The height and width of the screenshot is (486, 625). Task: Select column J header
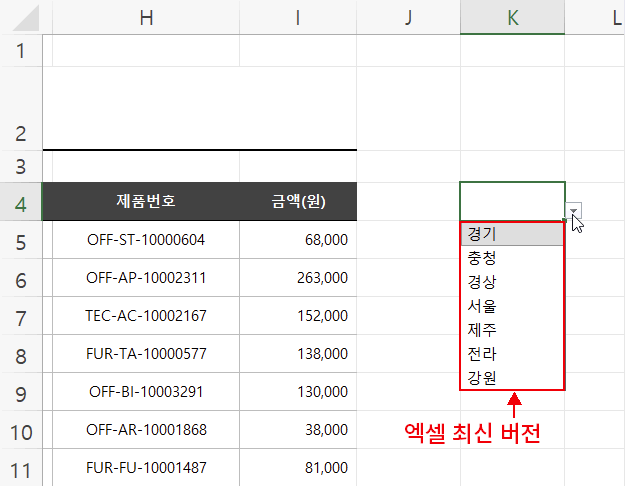[408, 17]
